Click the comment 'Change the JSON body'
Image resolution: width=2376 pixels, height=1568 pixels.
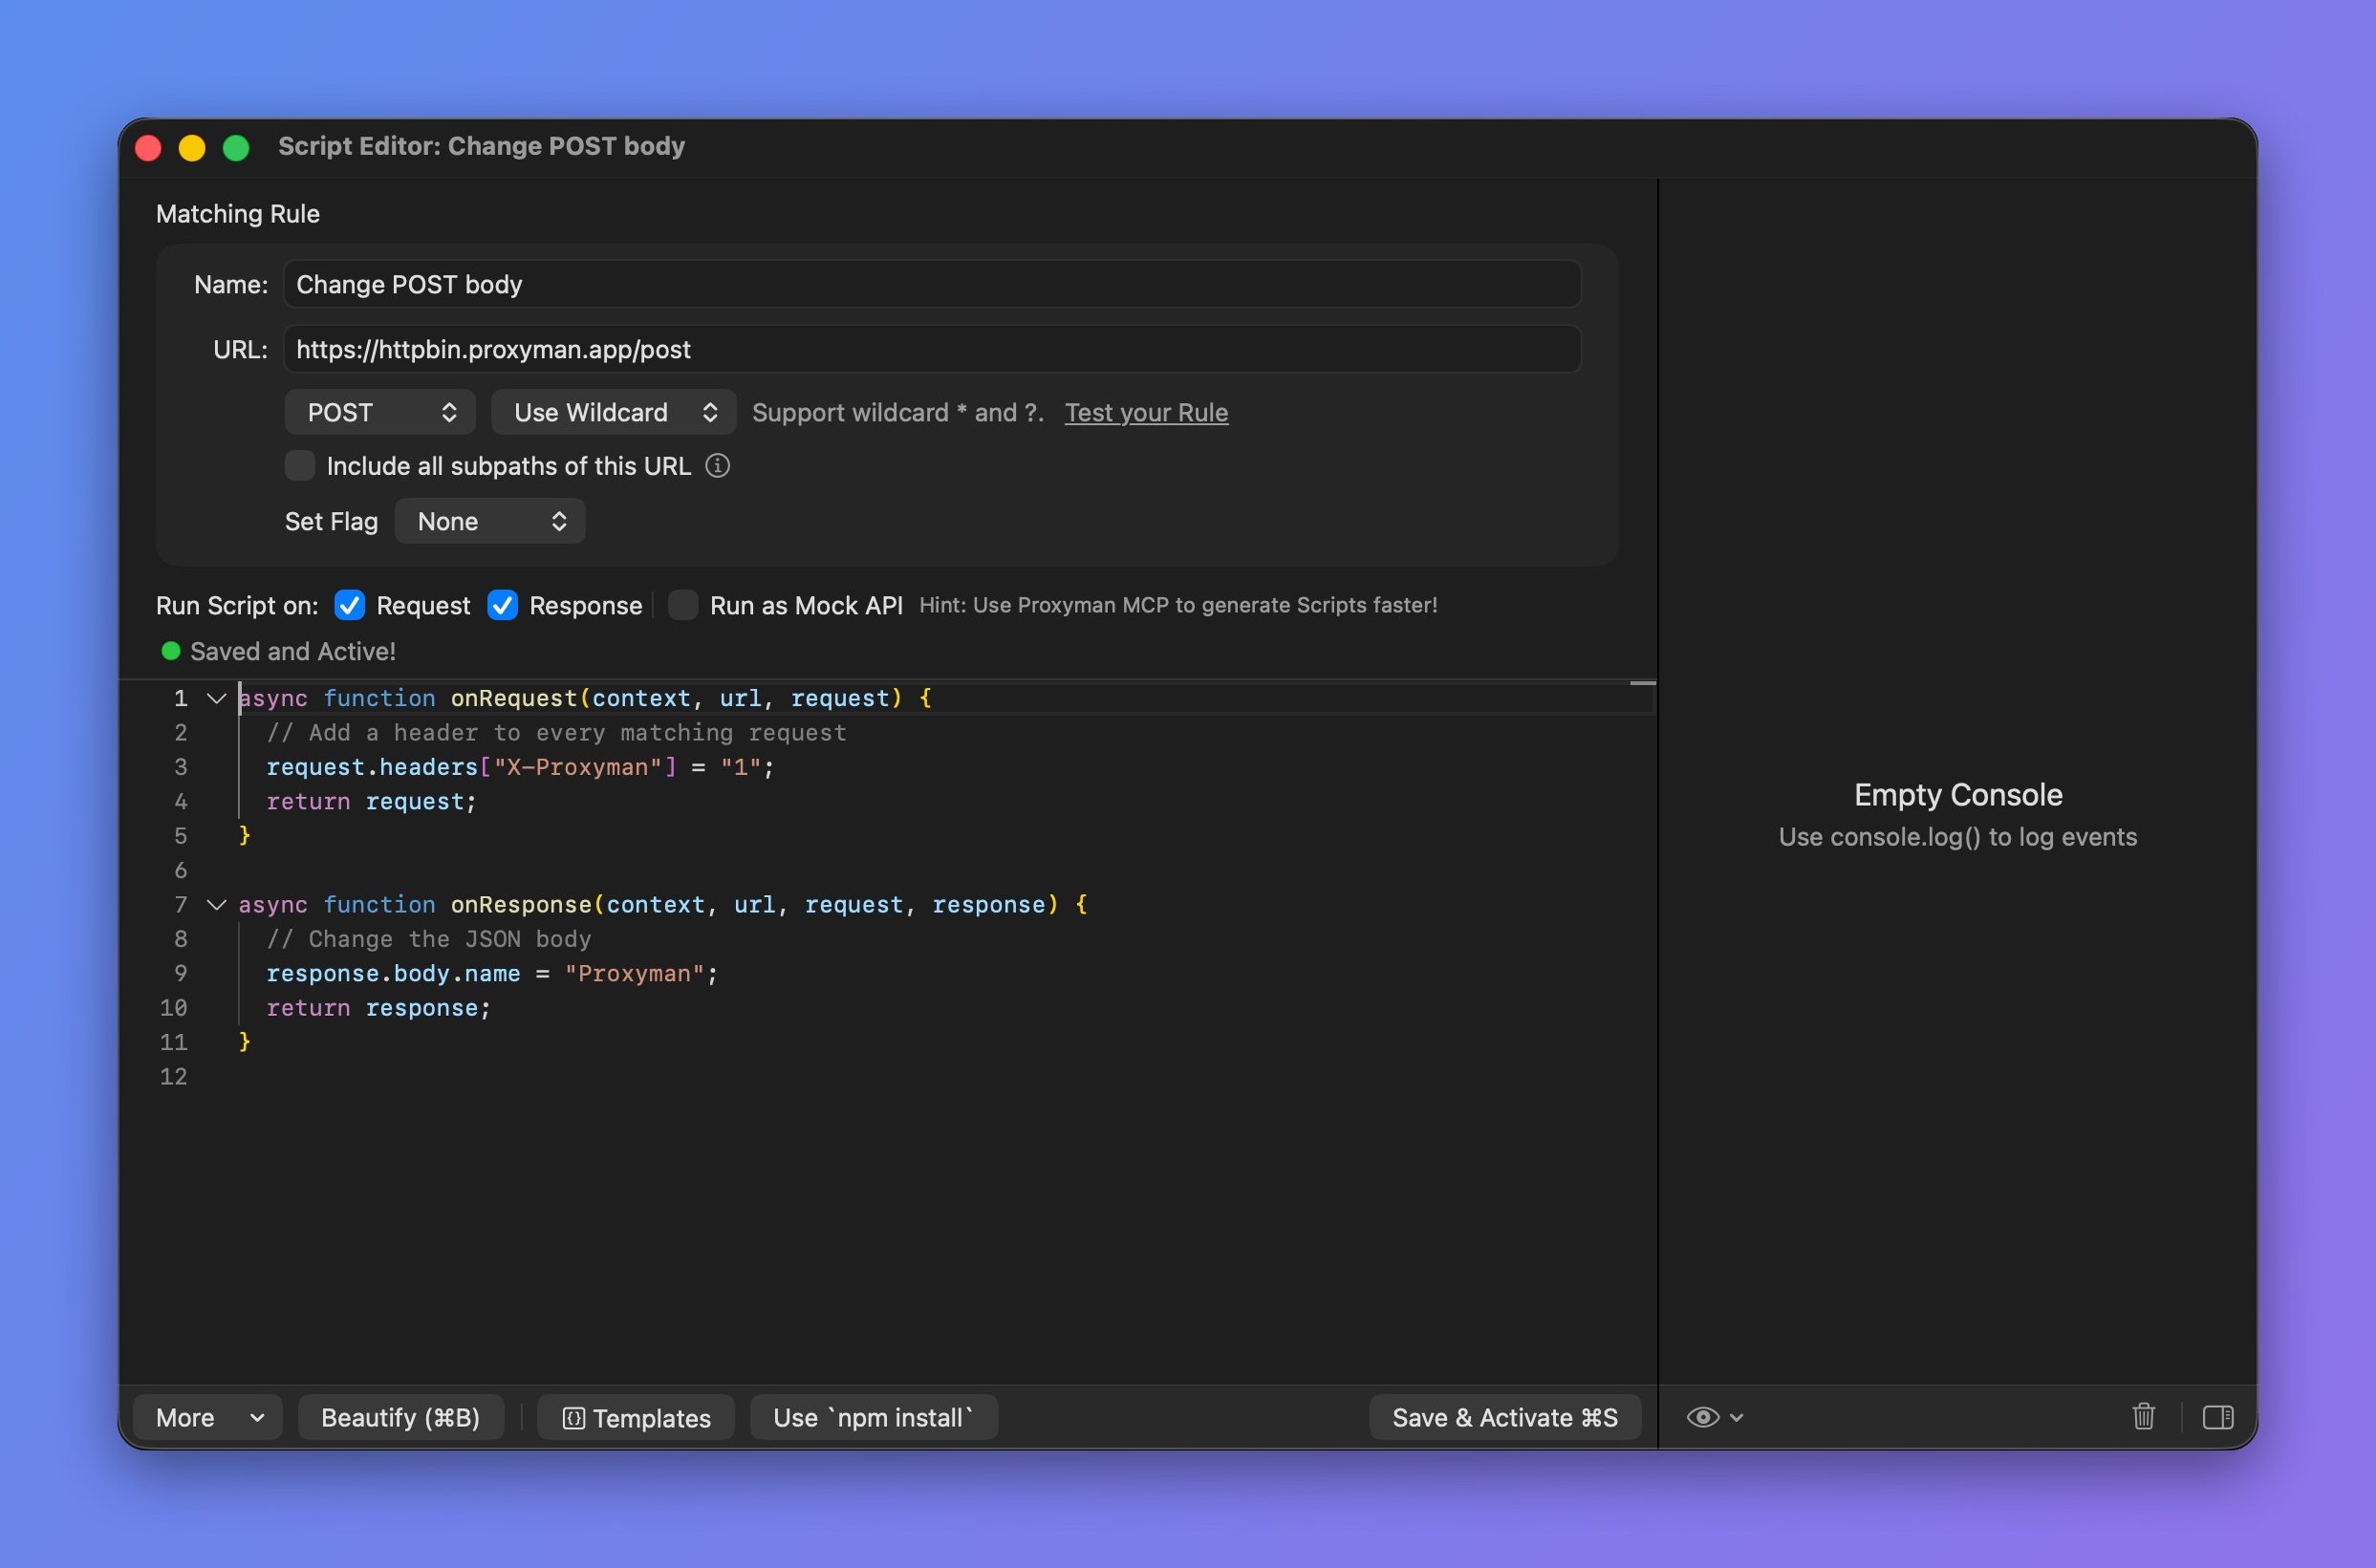point(429,939)
